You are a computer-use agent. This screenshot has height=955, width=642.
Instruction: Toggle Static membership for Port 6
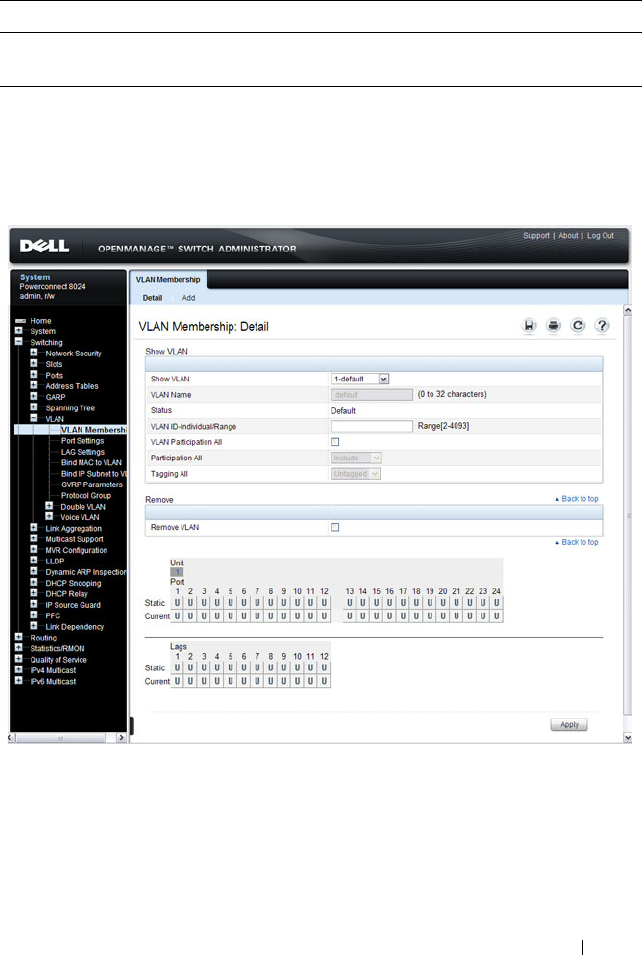[x=244, y=603]
